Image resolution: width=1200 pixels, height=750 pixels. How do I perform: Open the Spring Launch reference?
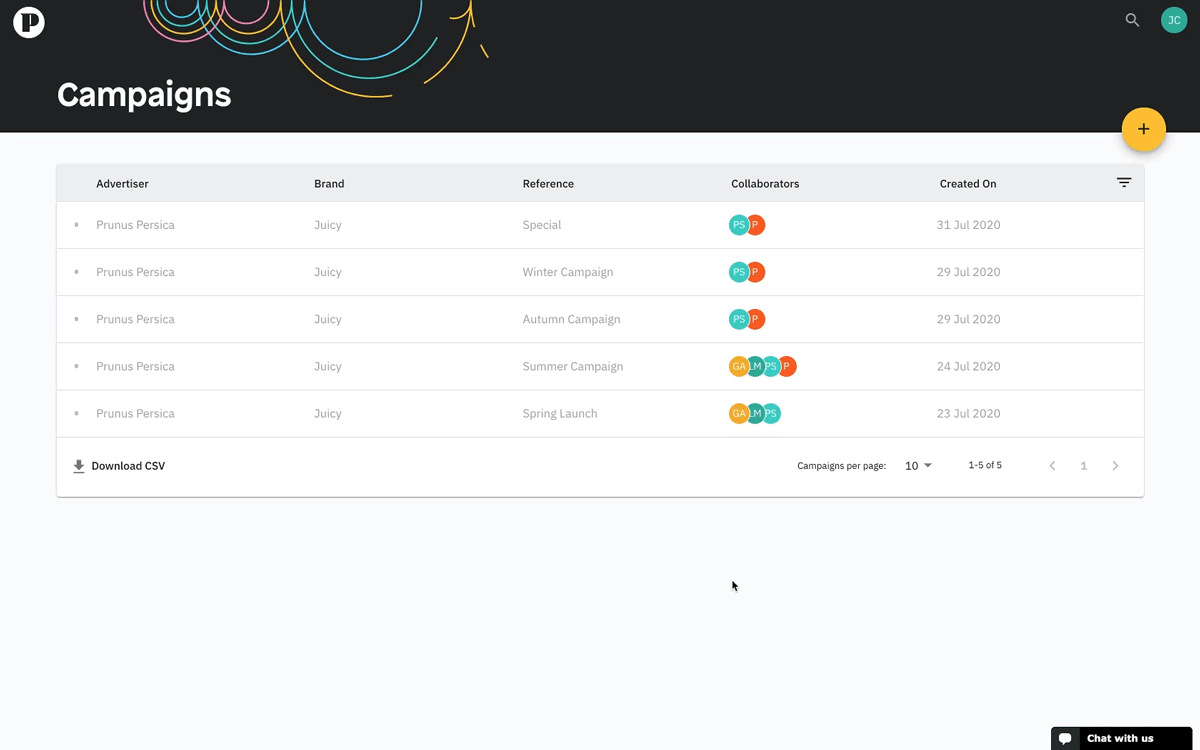pyautogui.click(x=560, y=413)
